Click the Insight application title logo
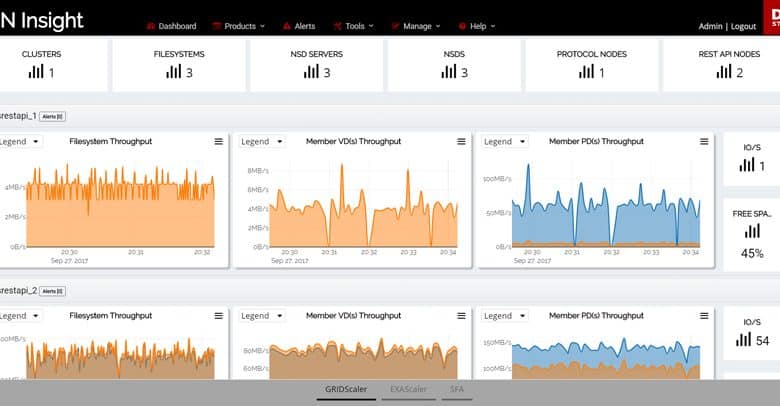 [42, 20]
